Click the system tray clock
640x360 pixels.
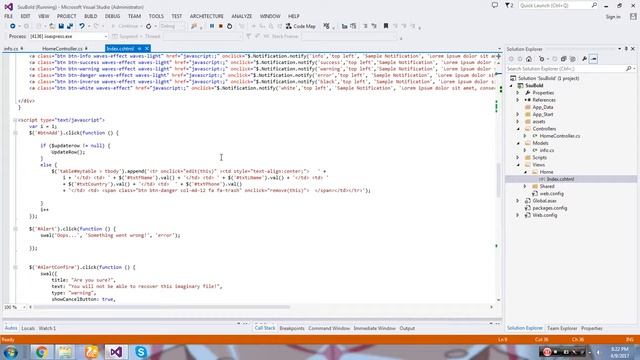[620, 352]
